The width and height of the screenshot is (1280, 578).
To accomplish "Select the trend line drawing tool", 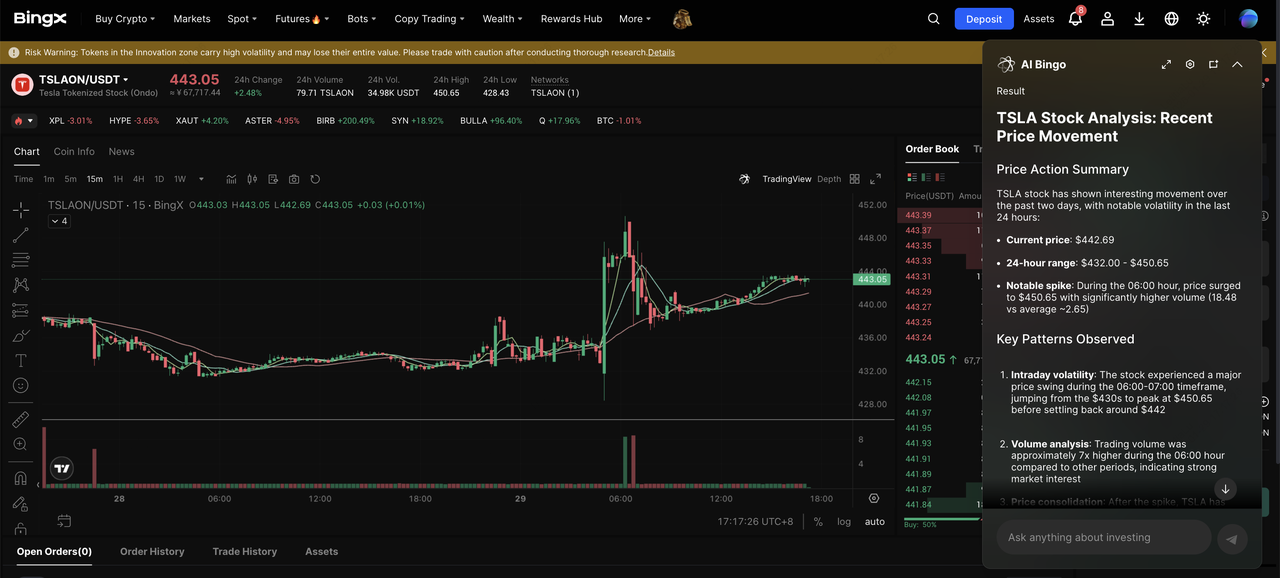I will 21,235.
